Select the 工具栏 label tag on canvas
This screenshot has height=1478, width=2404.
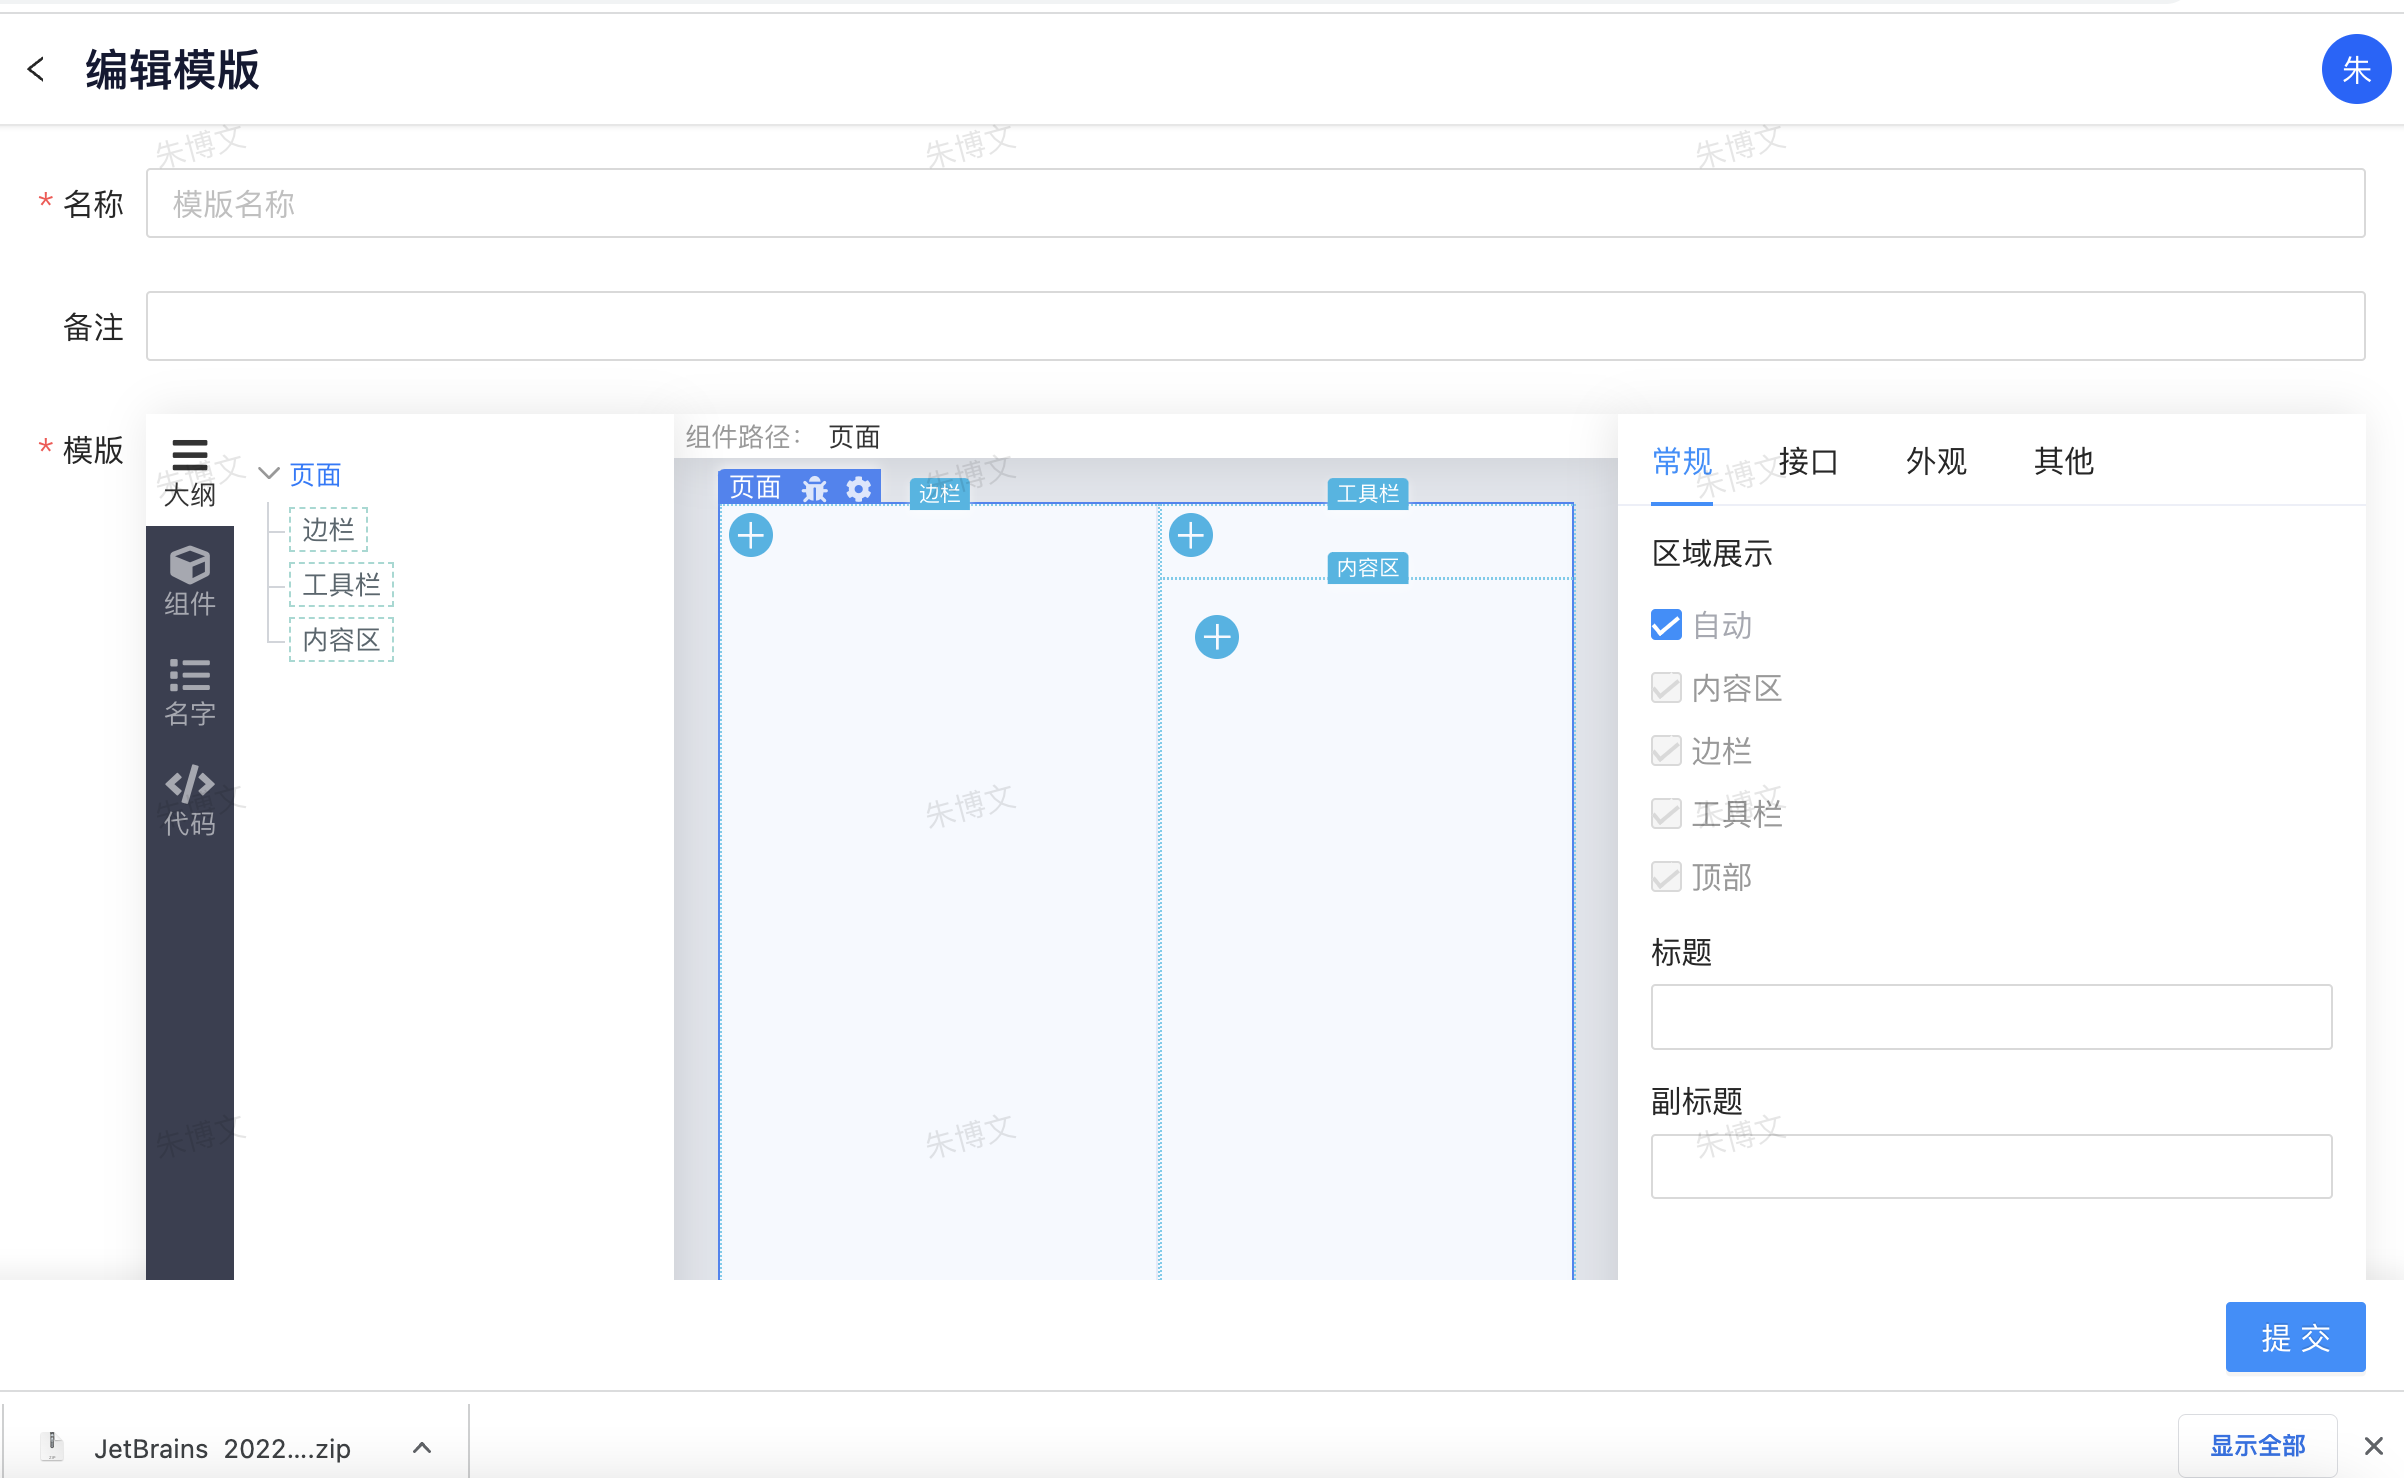pyautogui.click(x=1368, y=493)
